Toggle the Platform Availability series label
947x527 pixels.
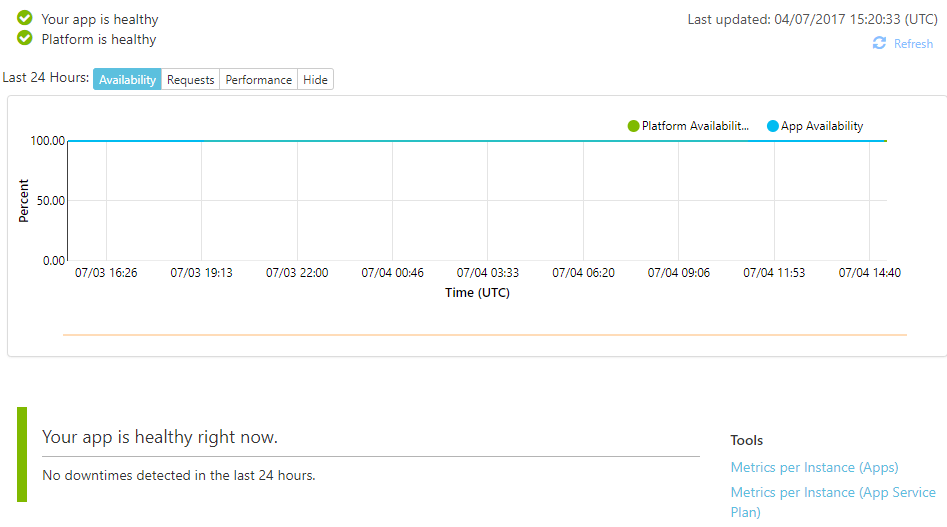point(695,126)
